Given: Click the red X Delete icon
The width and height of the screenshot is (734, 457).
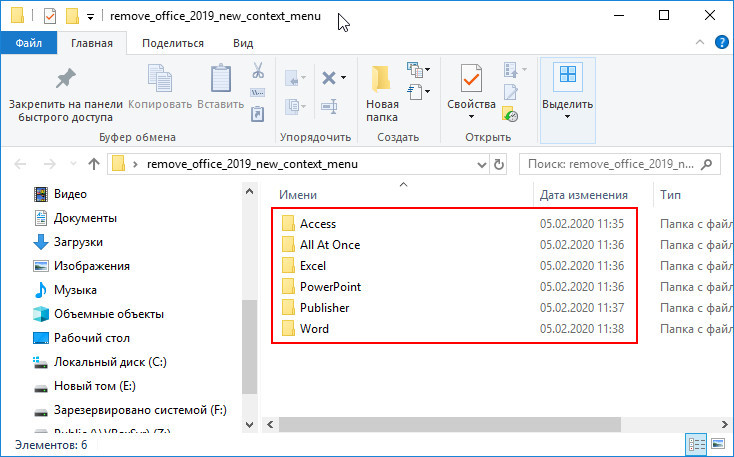Looking at the screenshot, I should click(329, 78).
